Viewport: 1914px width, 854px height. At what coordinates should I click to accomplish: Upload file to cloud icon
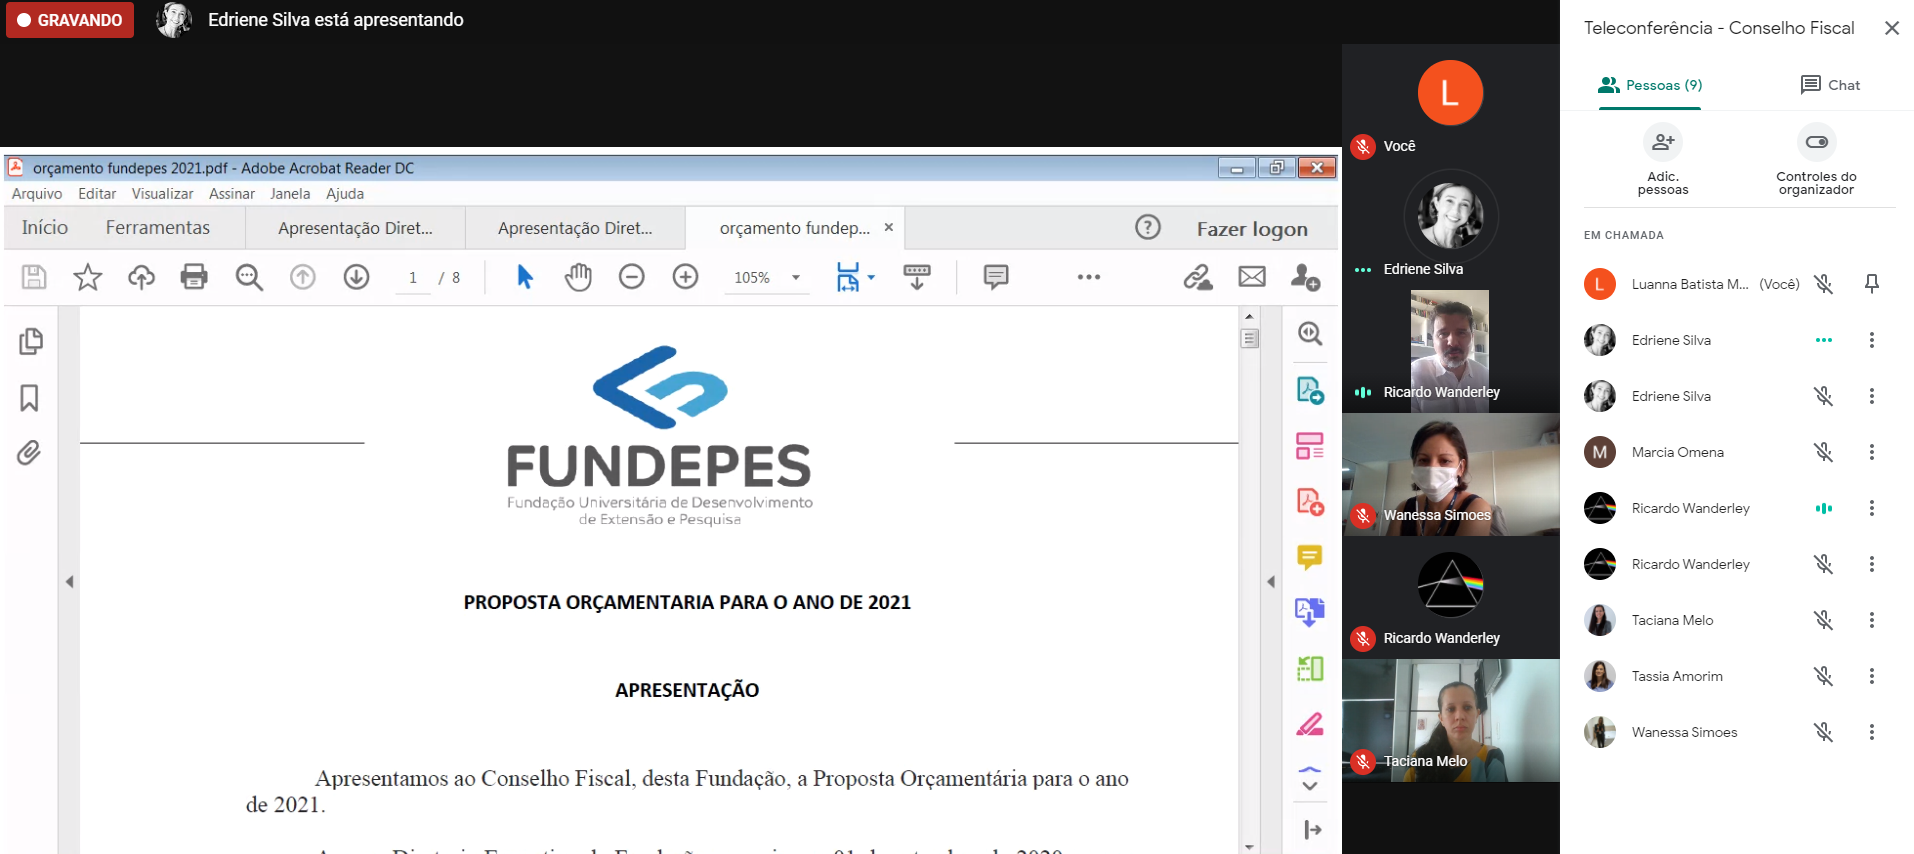point(141,277)
